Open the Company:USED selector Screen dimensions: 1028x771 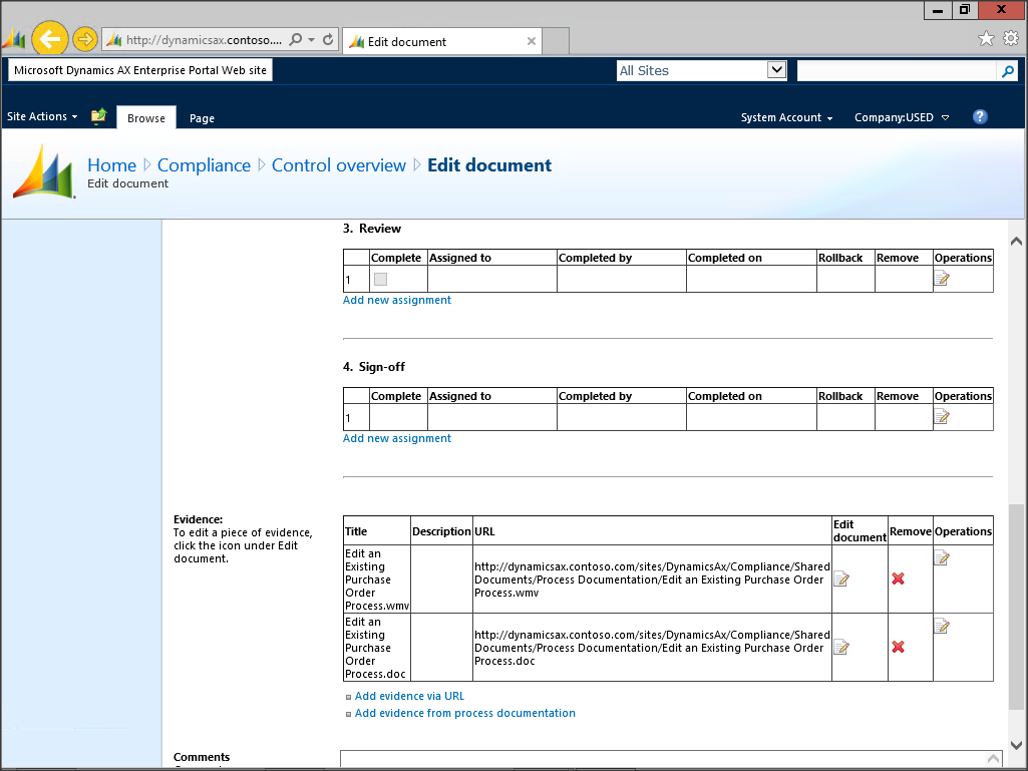click(901, 118)
